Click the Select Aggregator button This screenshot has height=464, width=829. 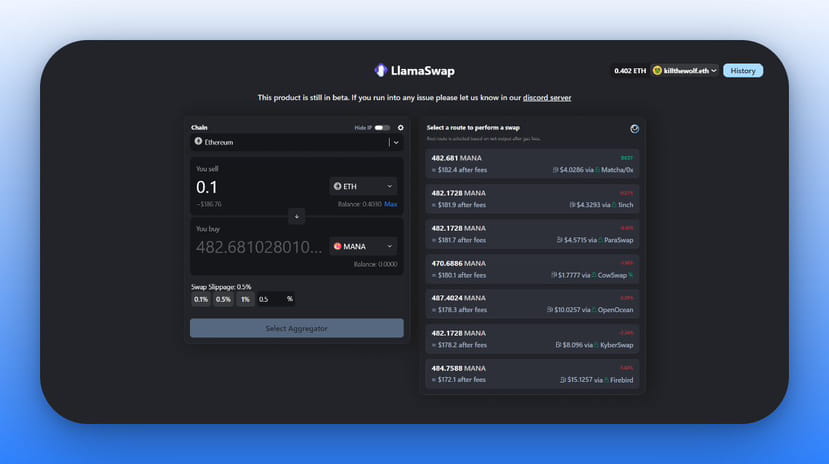[297, 328]
